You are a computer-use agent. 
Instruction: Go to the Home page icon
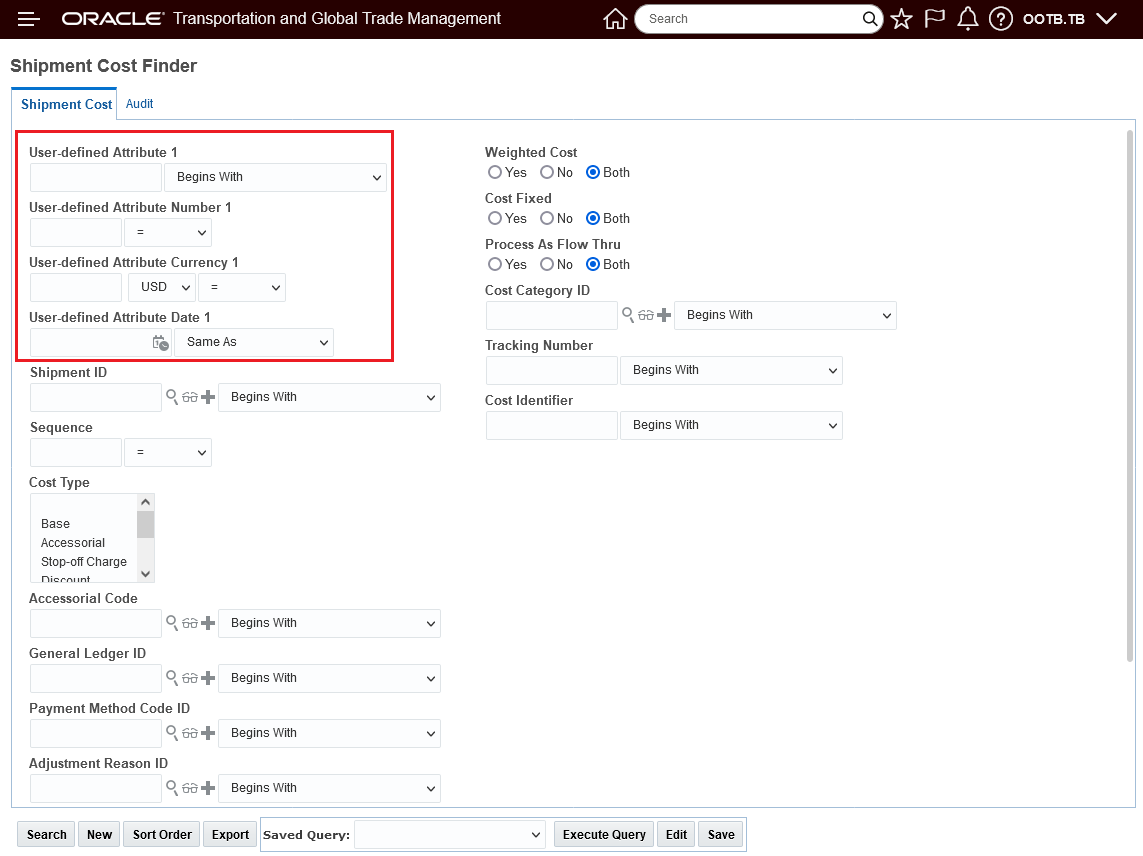[x=615, y=19]
